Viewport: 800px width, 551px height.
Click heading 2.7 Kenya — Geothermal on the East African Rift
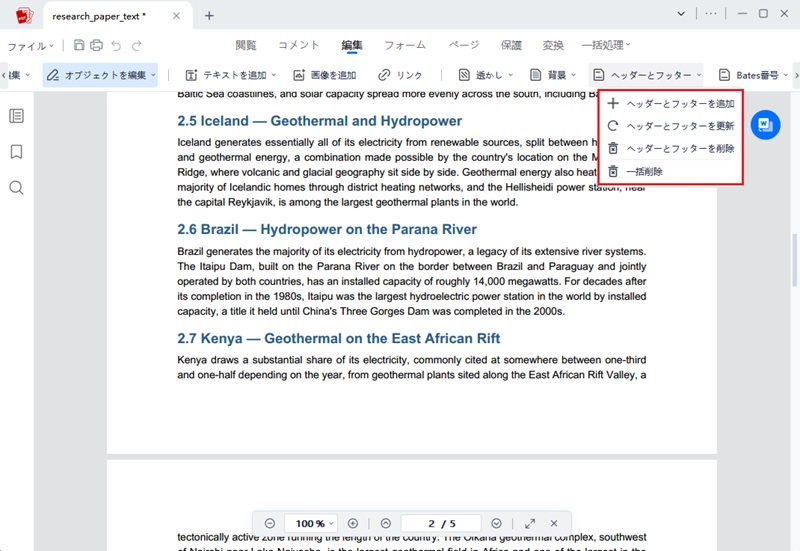pos(339,339)
